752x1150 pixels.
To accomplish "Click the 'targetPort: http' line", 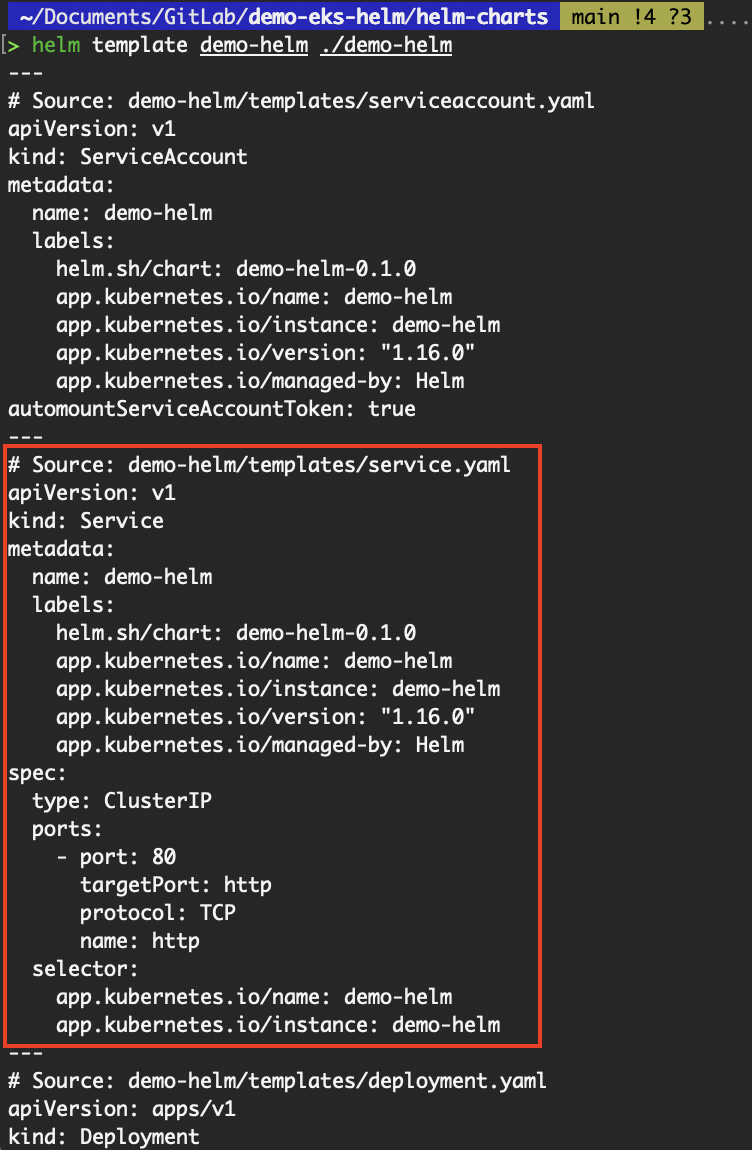I will point(176,885).
